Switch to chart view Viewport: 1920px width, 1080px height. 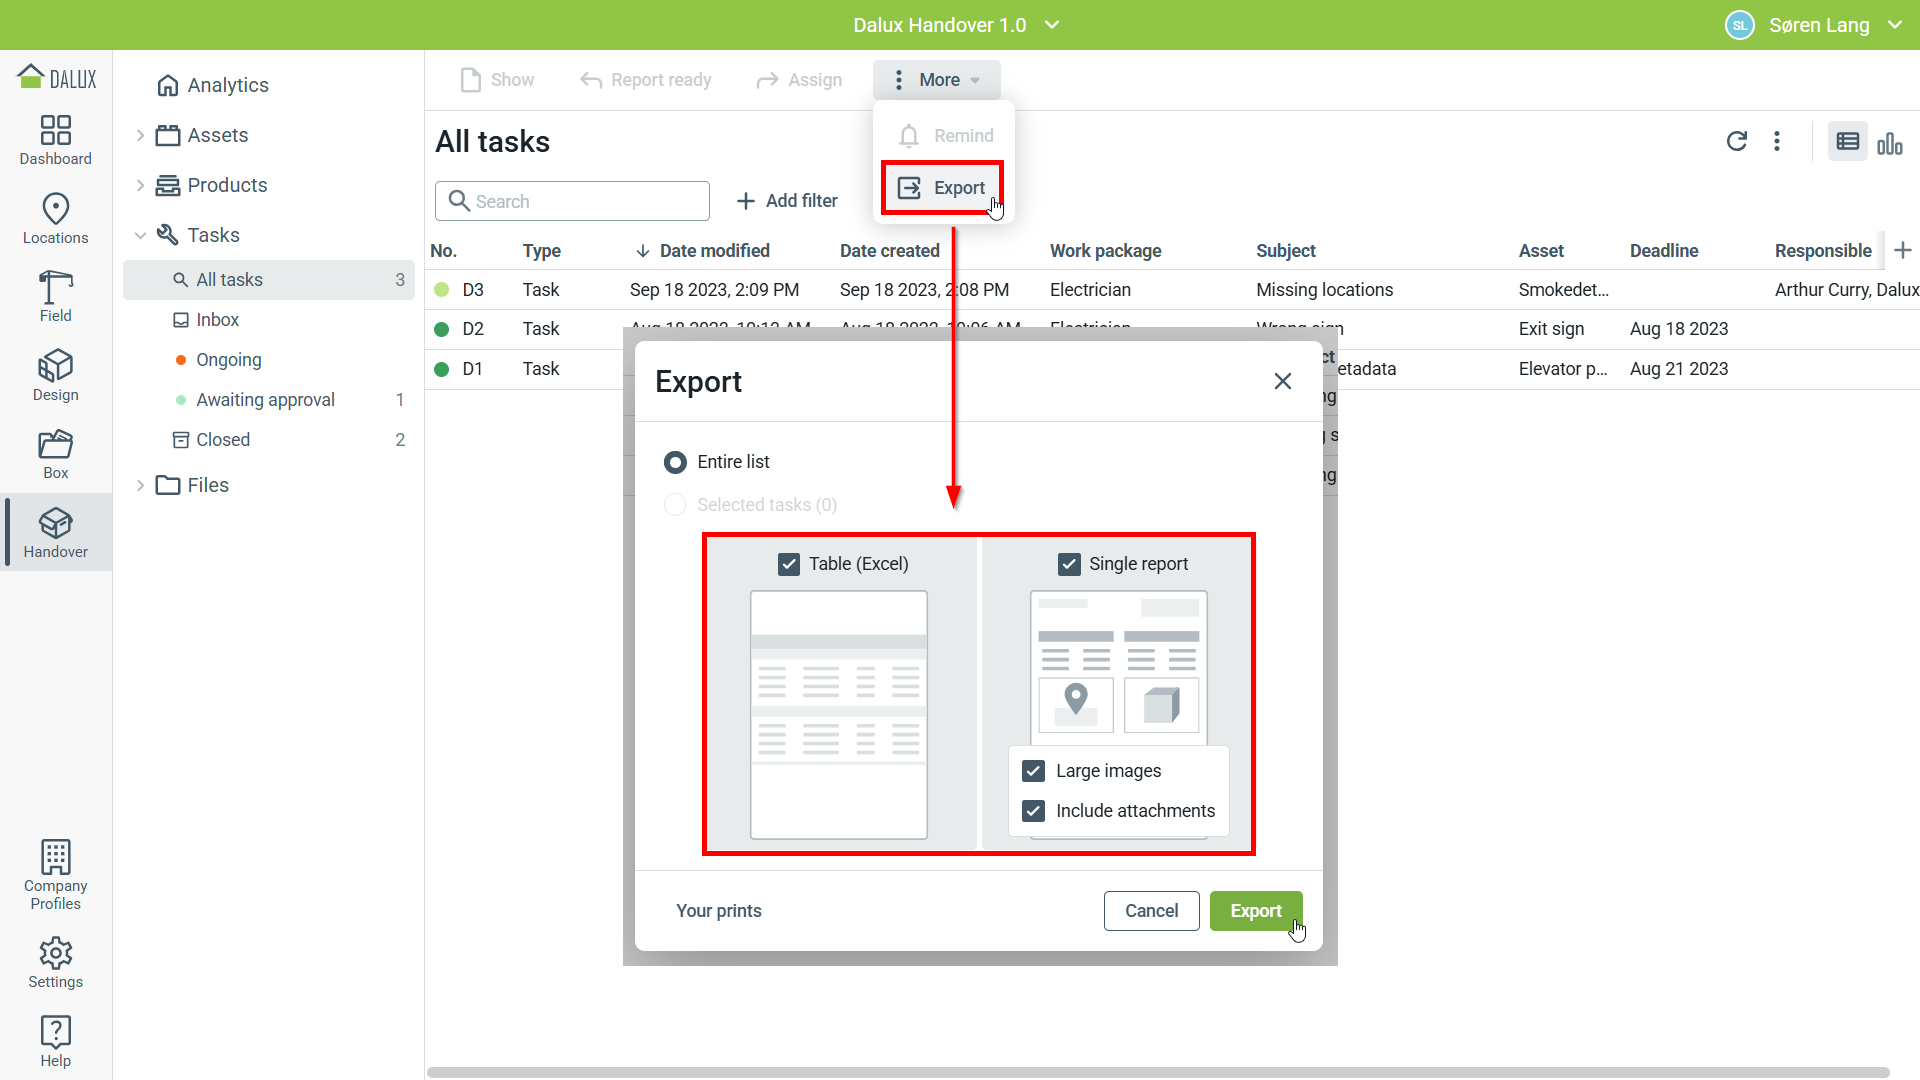coord(1890,142)
